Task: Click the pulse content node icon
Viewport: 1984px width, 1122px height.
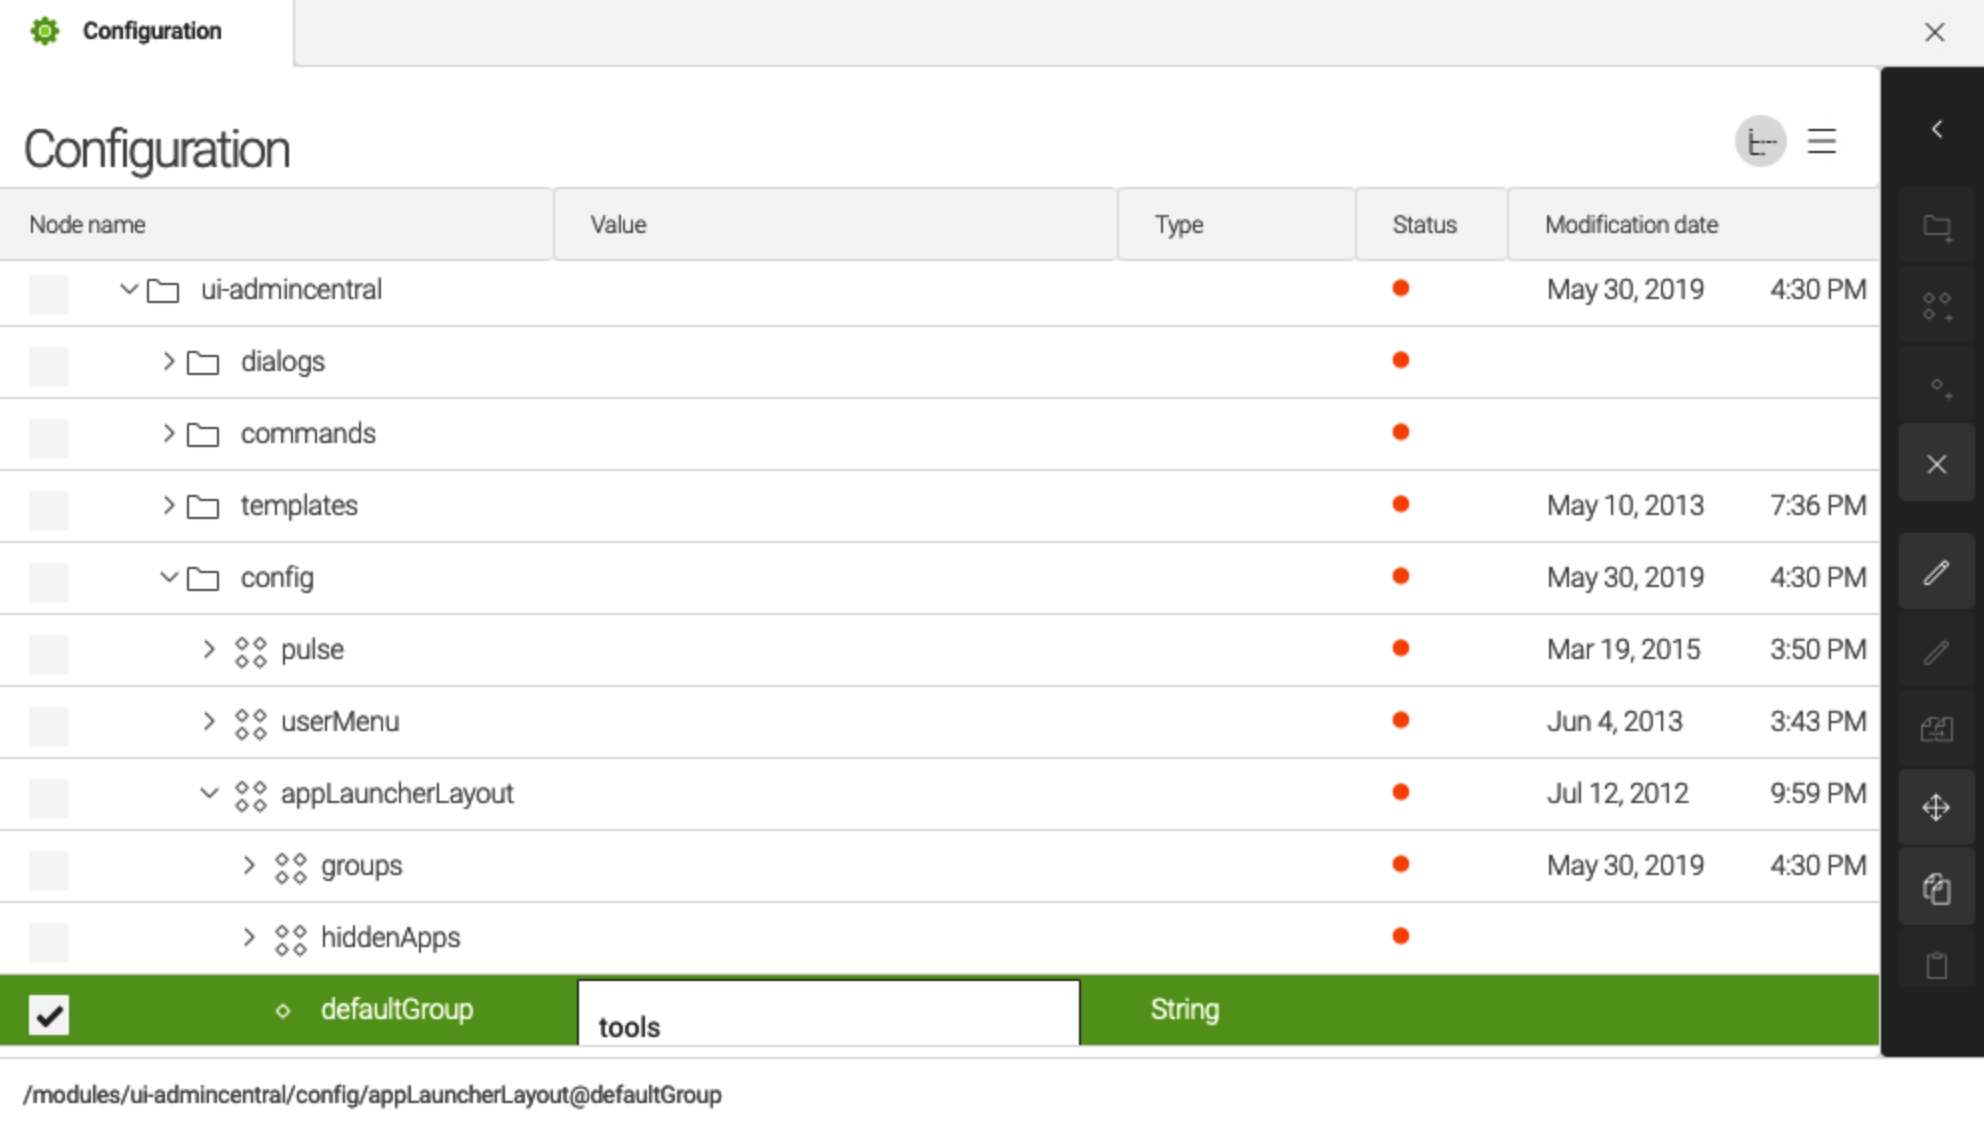Action: tap(251, 652)
